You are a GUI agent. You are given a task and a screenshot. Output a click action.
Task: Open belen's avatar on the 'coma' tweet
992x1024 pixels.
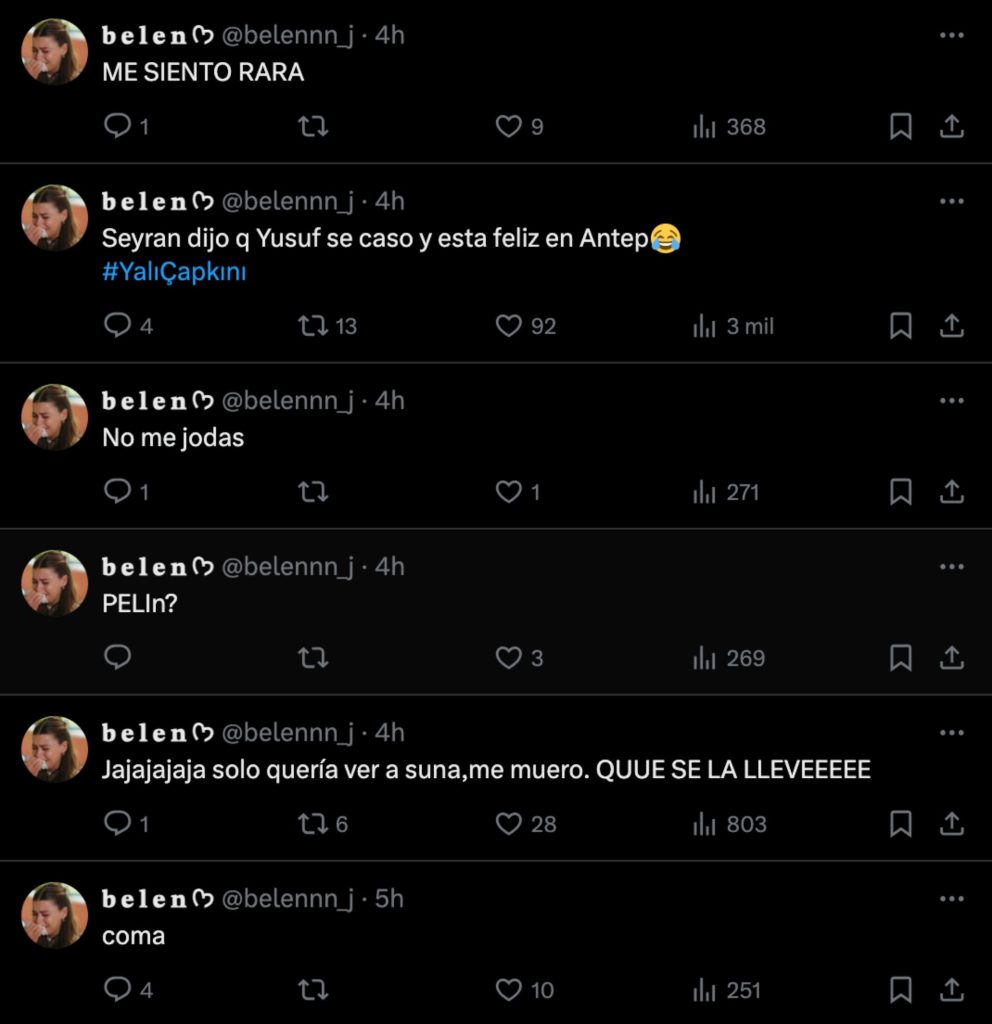coord(54,915)
